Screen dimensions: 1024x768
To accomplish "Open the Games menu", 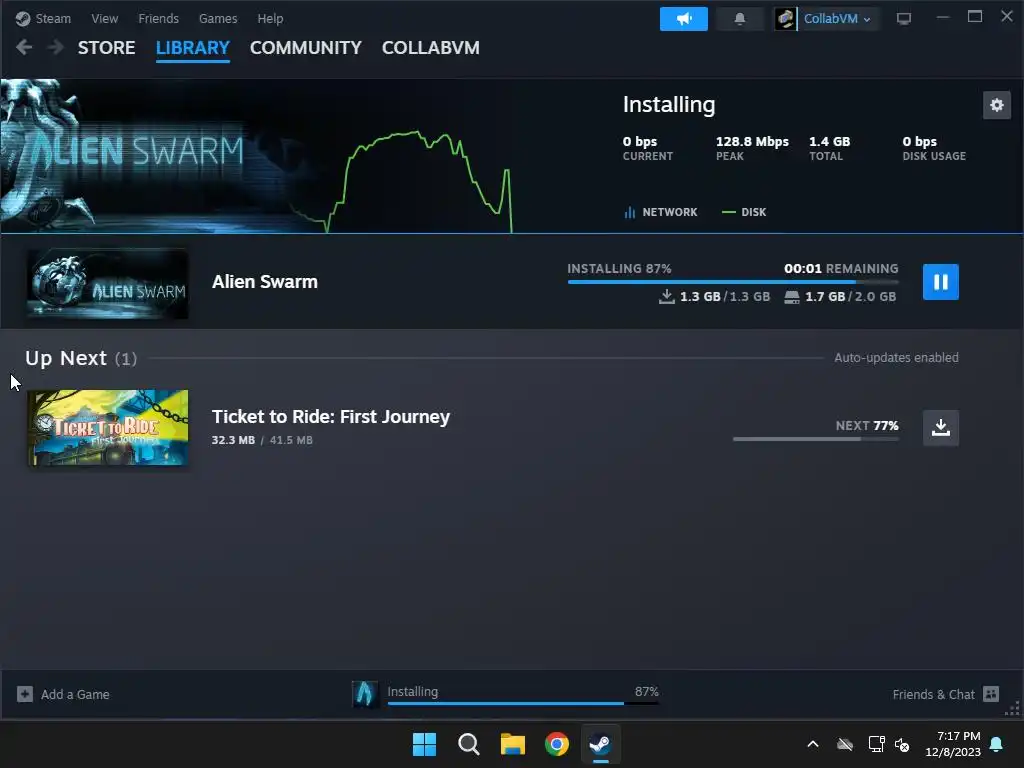I will pyautogui.click(x=217, y=18).
